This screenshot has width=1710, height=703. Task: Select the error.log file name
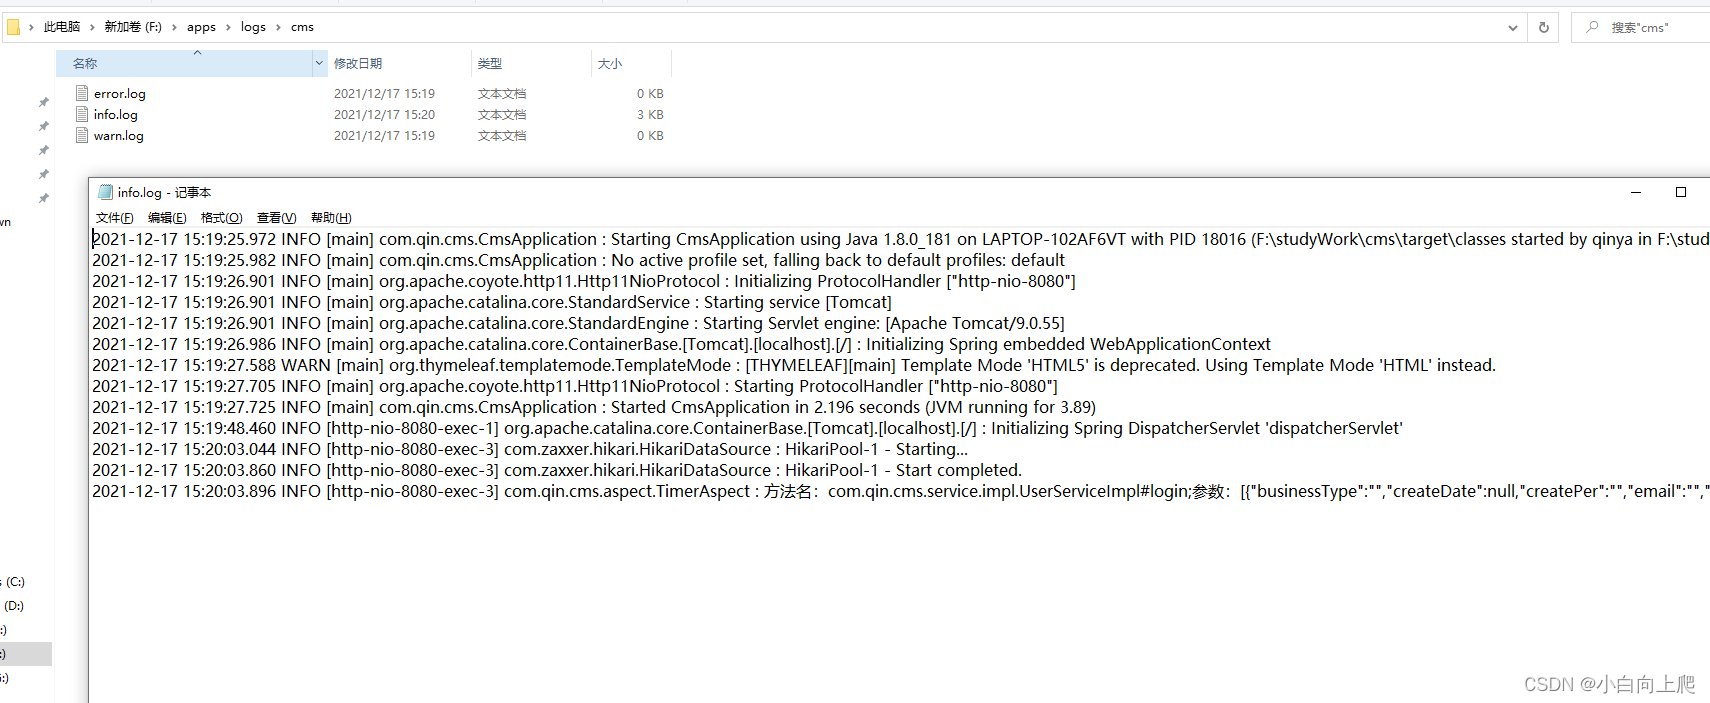point(120,93)
